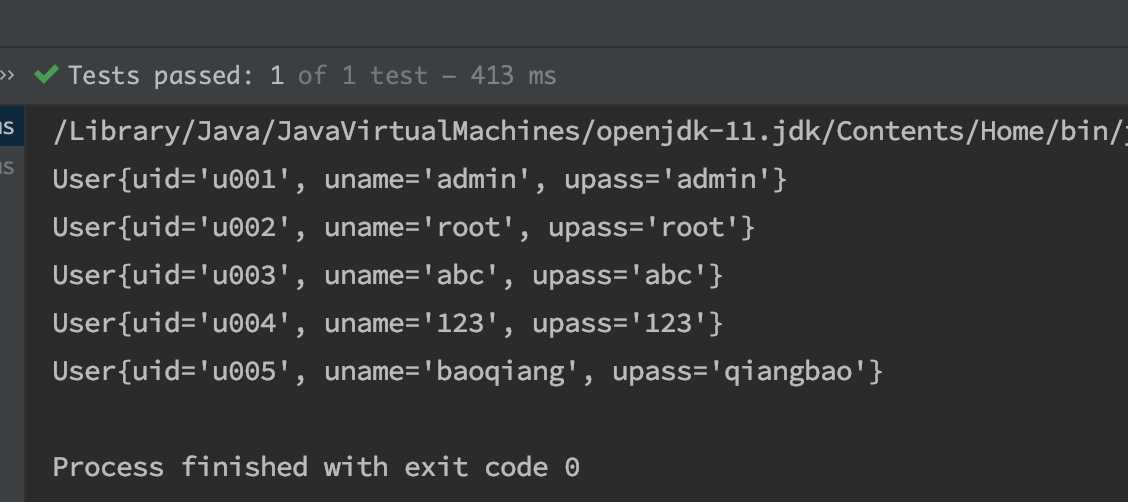1128x502 pixels.
Task: Select the highlighted test row in the tree
Action: coord(12,127)
